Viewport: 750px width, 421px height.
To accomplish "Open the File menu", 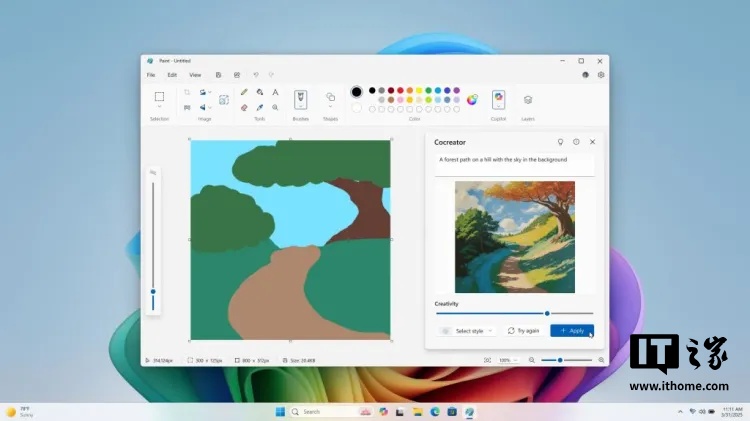I will click(151, 75).
